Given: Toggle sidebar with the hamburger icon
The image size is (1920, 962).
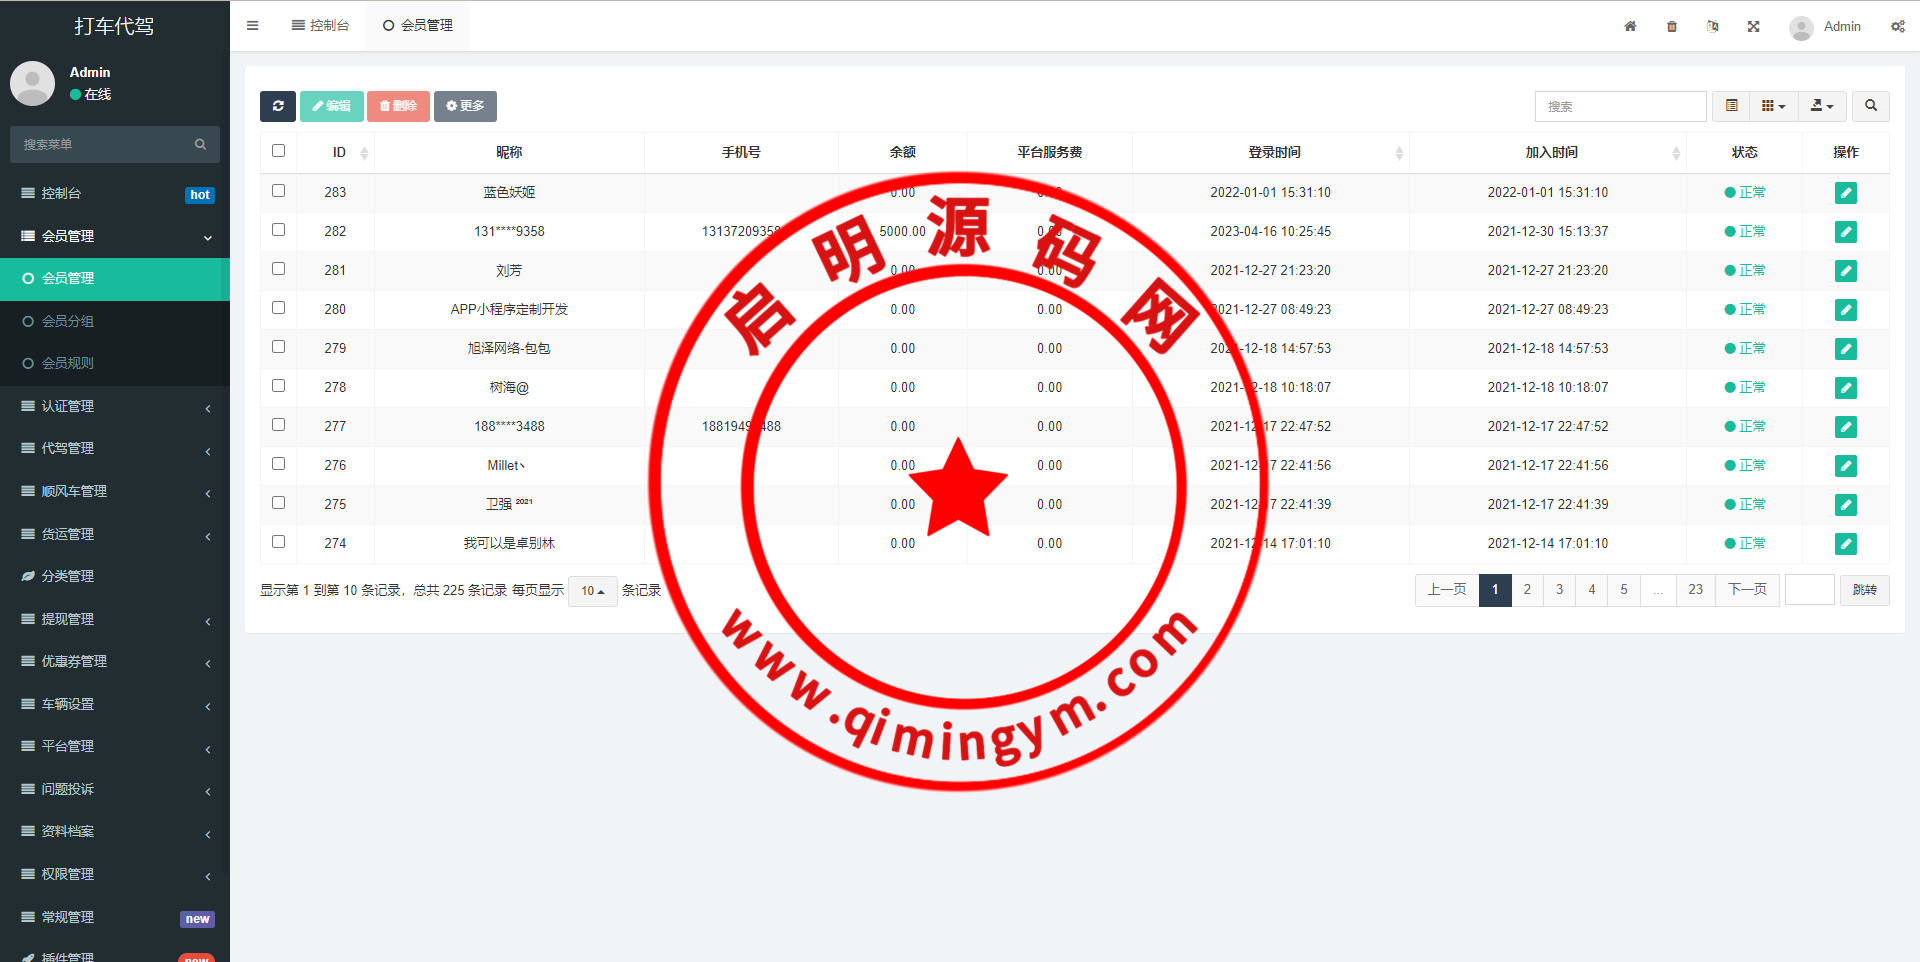Looking at the screenshot, I should (252, 26).
